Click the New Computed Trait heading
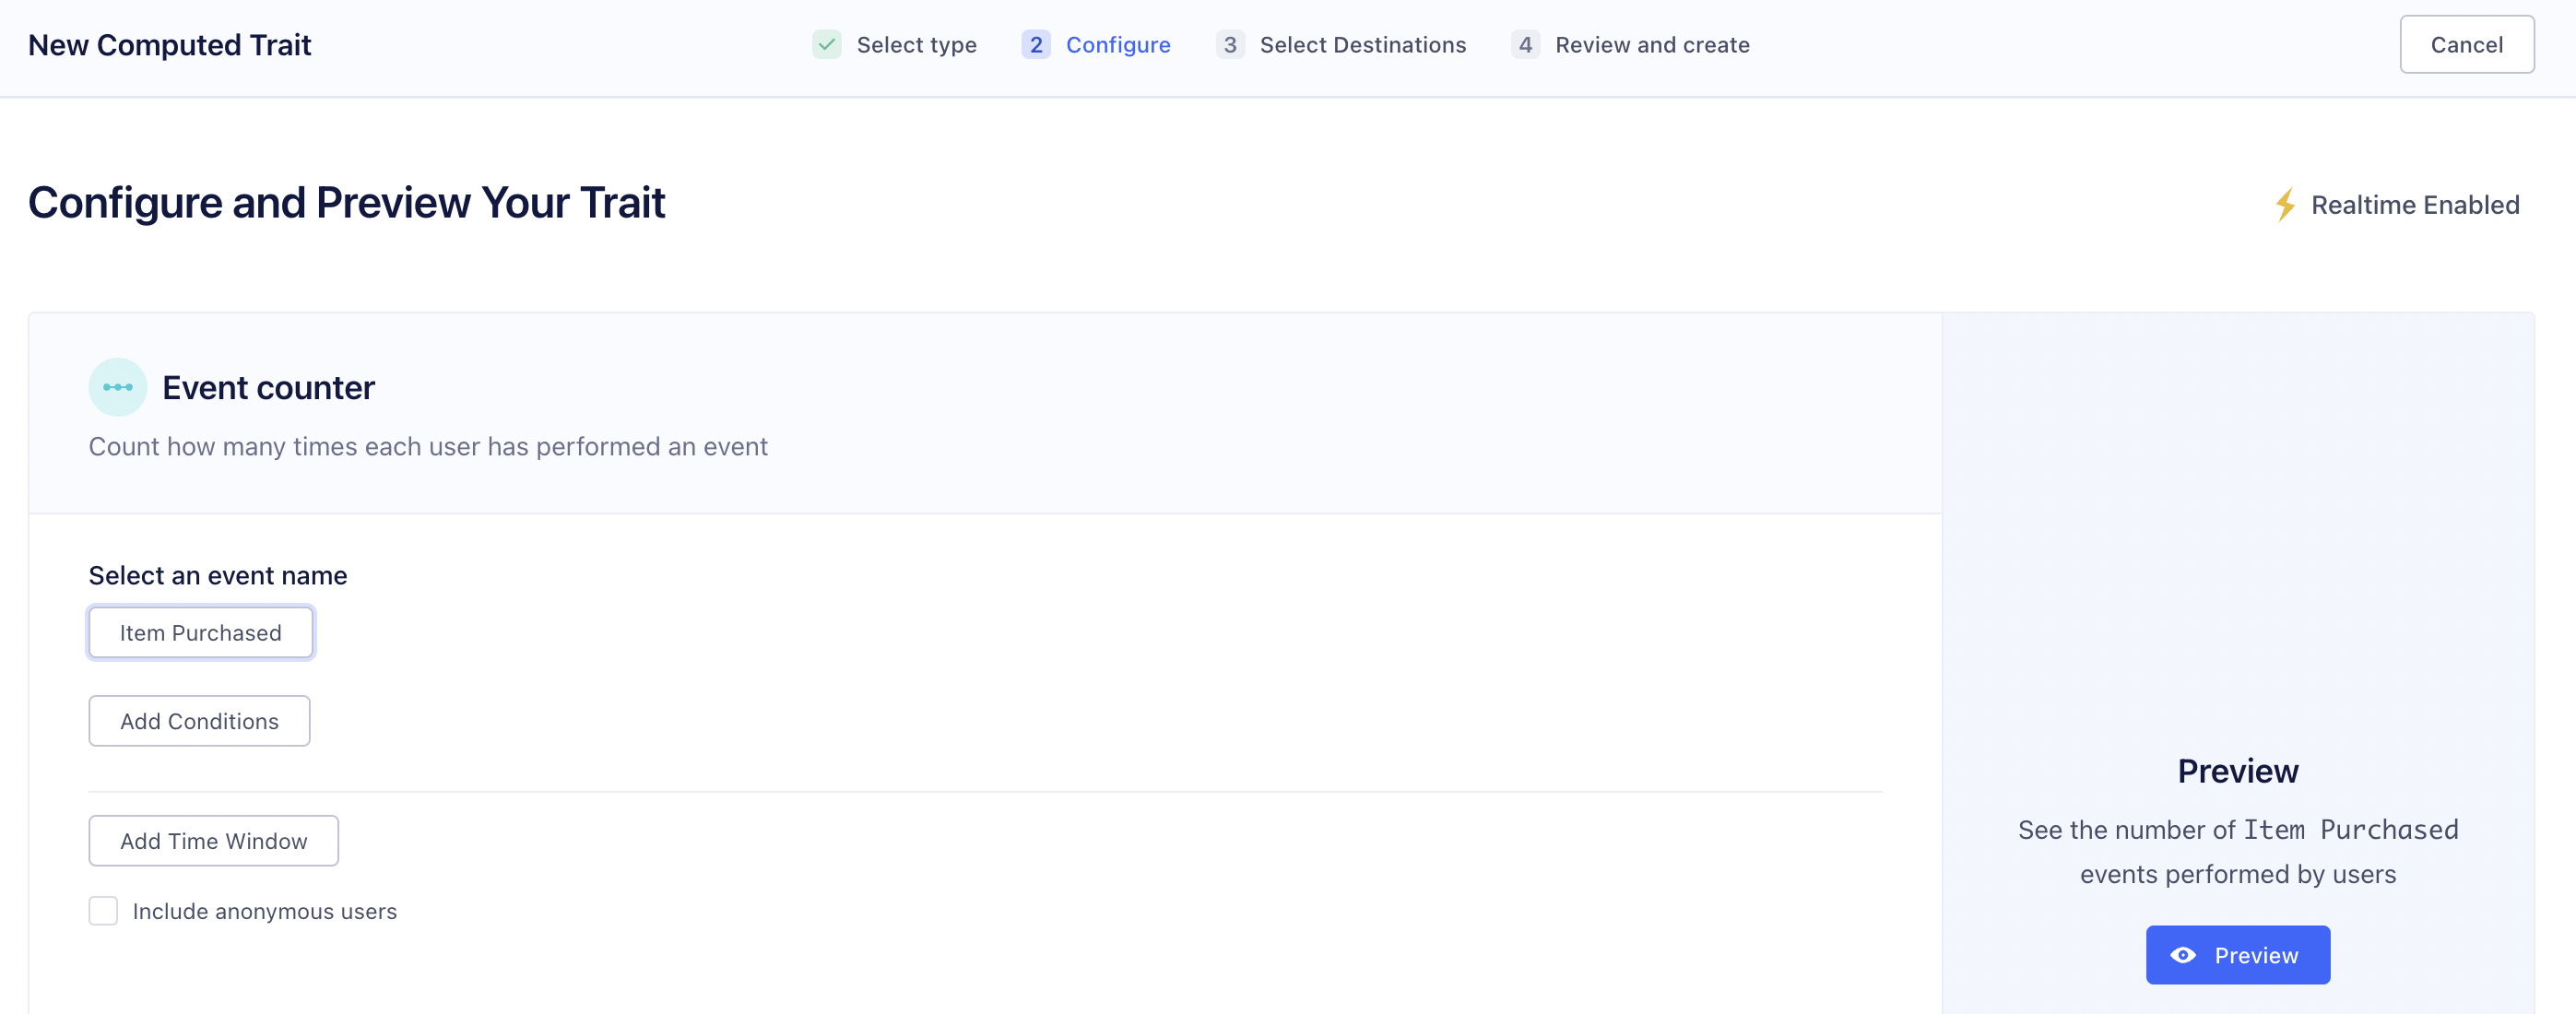The image size is (2576, 1014). (x=169, y=44)
